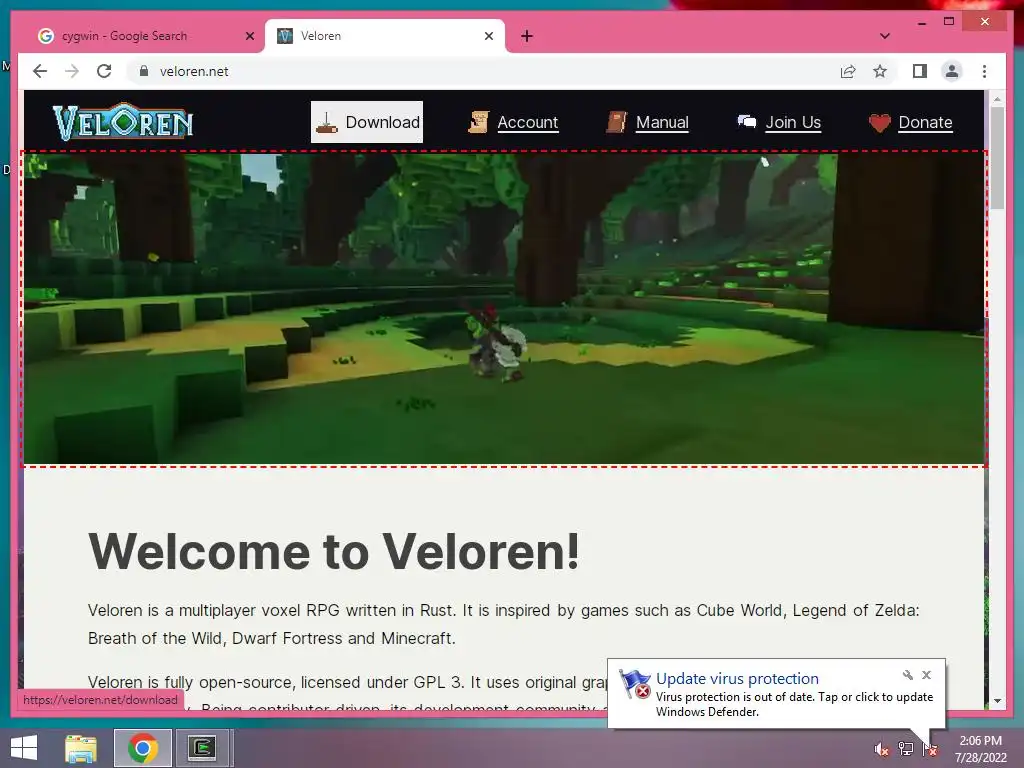Expand the tab search dropdown arrow
This screenshot has width=1024, height=768.
[884, 36]
